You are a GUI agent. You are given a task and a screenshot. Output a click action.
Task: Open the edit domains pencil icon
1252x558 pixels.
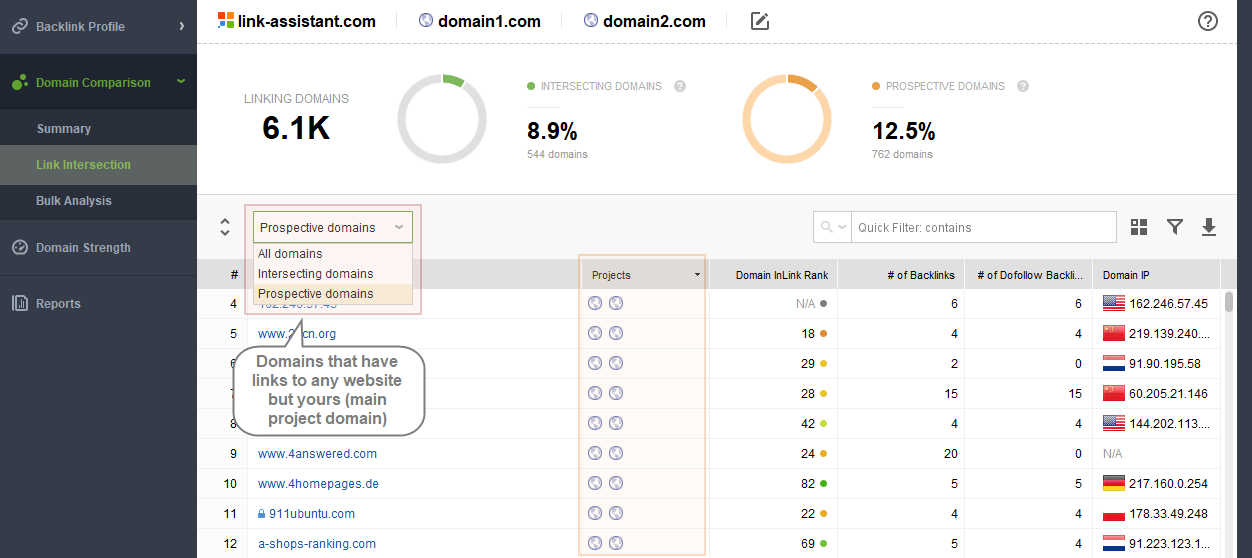tap(760, 21)
